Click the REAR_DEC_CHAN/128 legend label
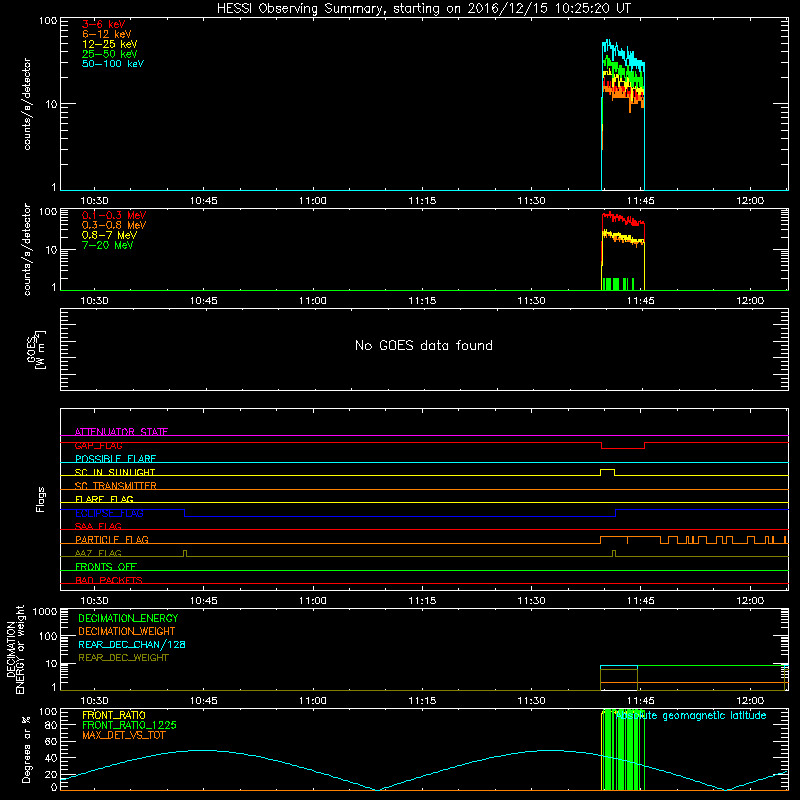This screenshot has width=800, height=800. 132,644
